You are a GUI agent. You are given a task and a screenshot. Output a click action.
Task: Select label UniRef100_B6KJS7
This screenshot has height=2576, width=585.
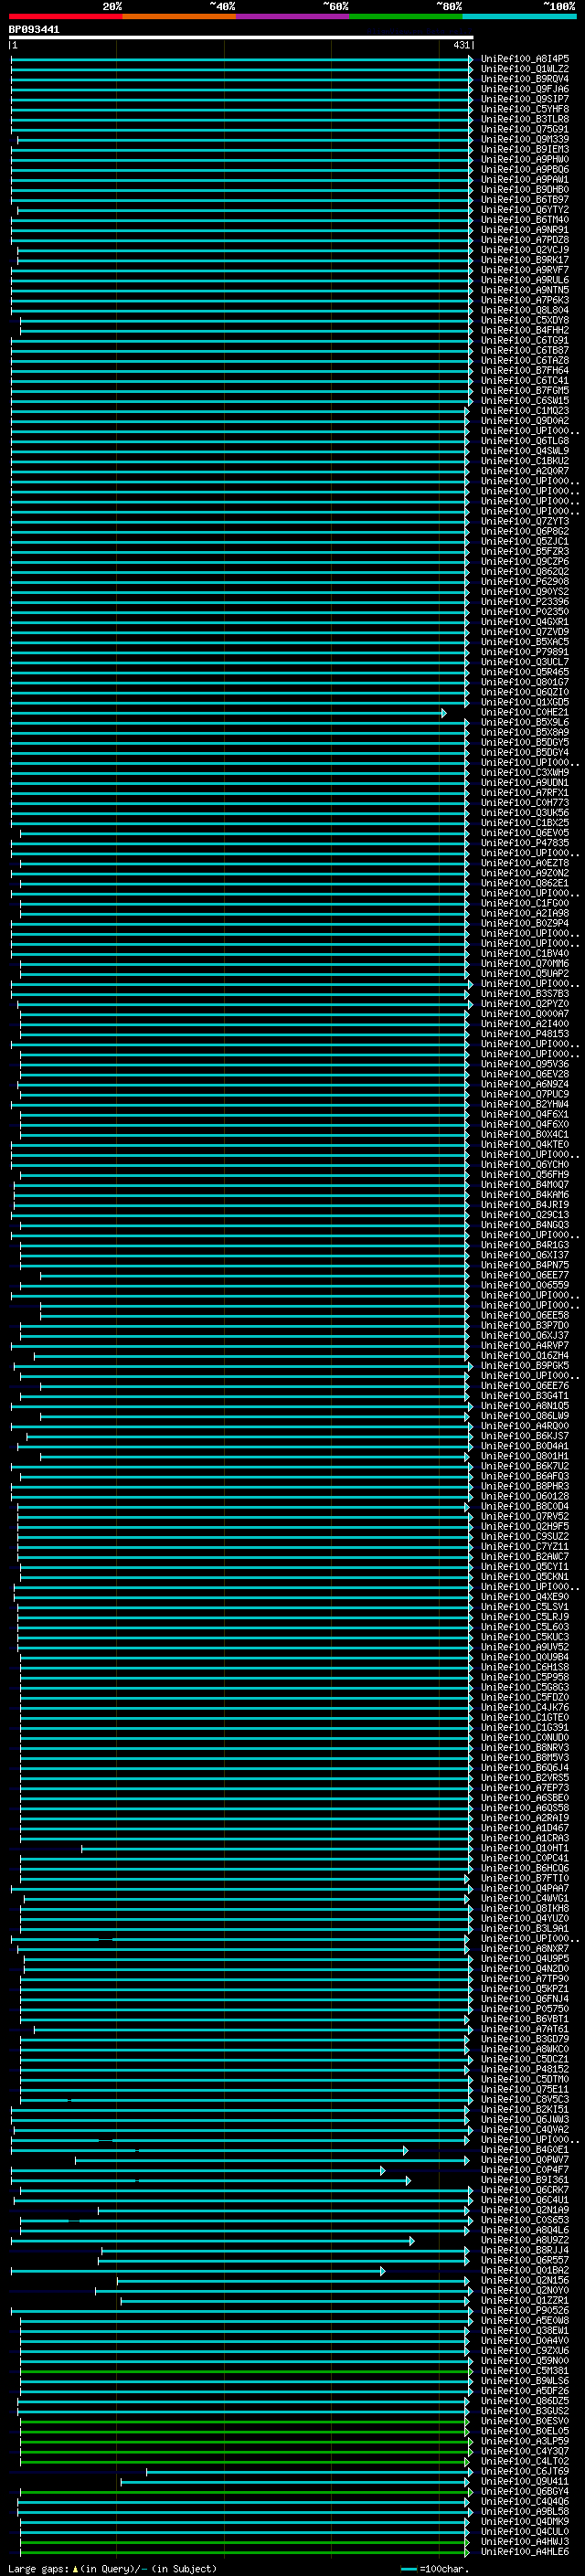tap(524, 1437)
